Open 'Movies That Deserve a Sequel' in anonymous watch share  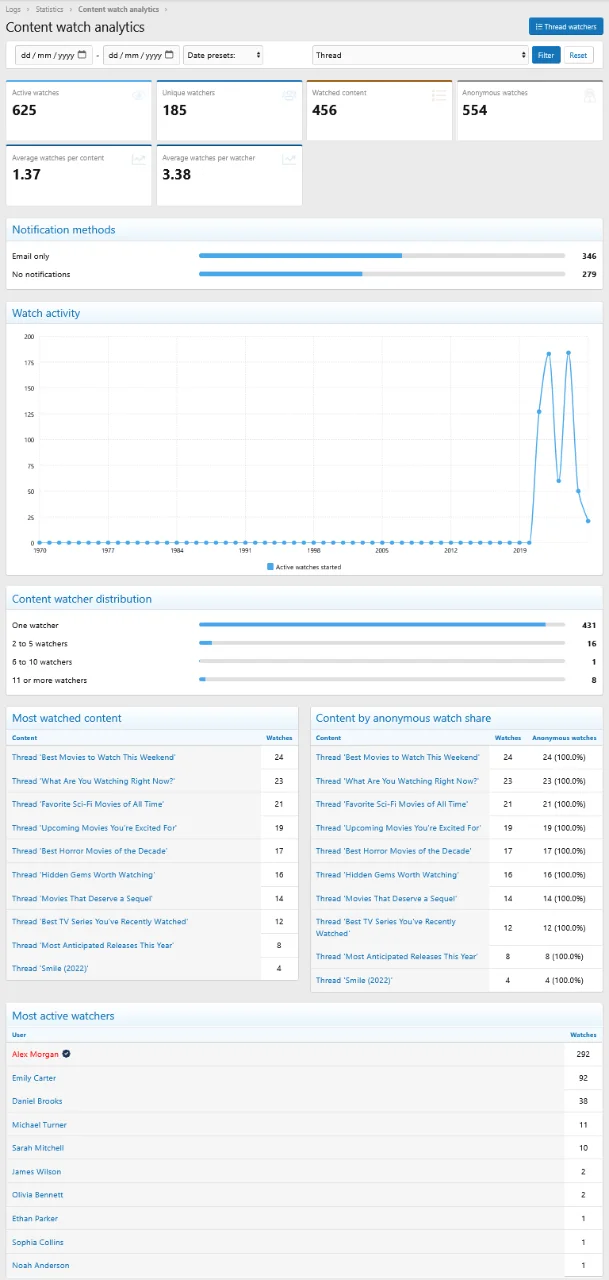pos(387,898)
